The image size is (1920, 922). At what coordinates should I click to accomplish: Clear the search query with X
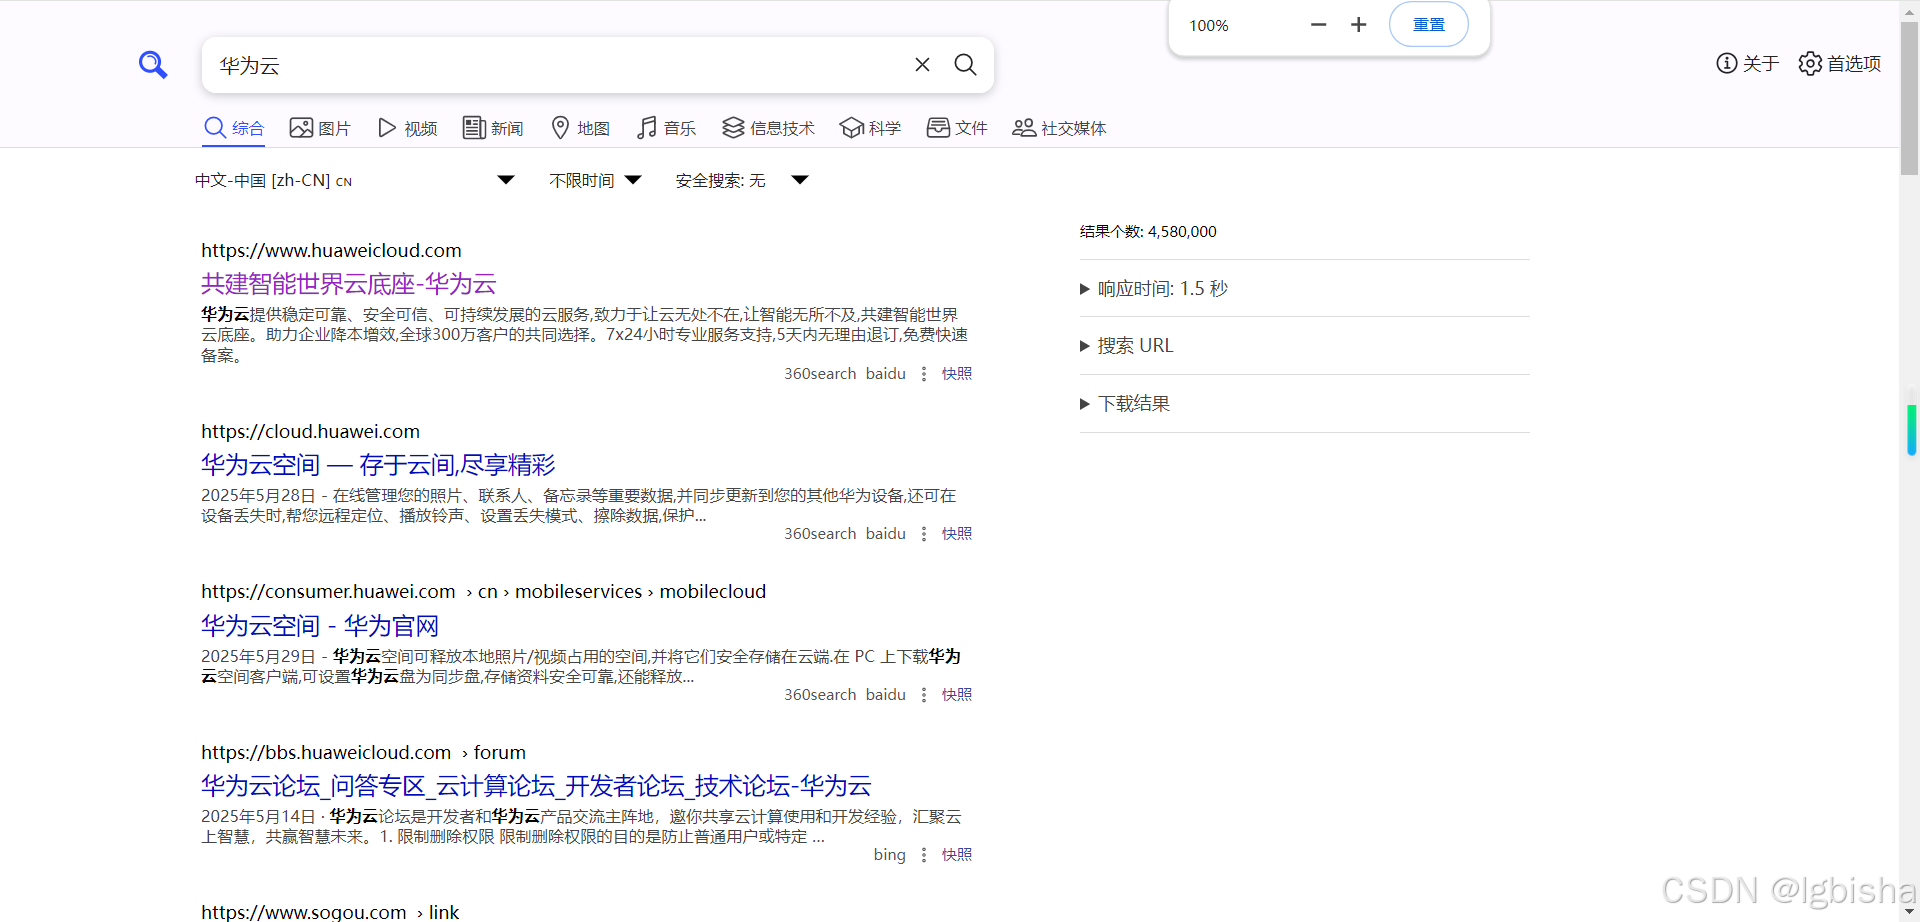point(922,65)
